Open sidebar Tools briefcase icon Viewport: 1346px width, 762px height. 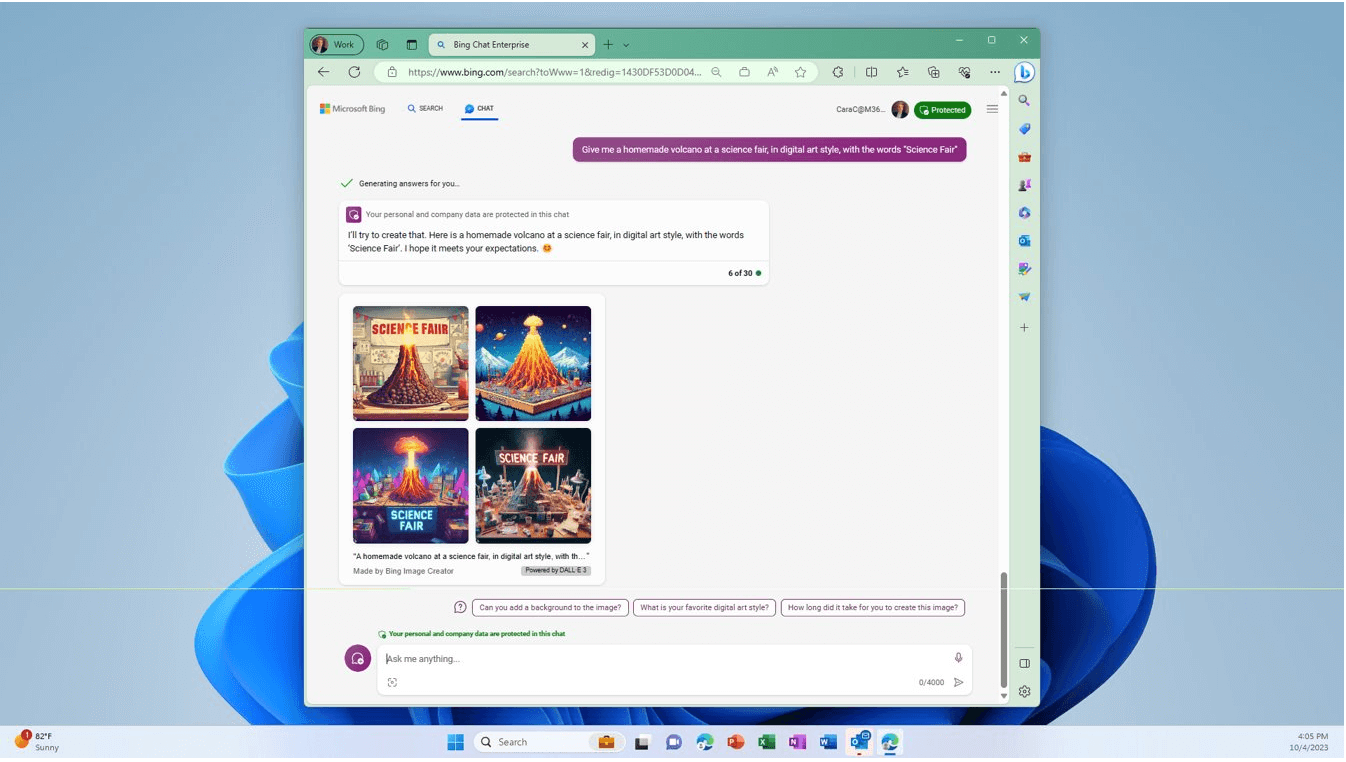click(x=1024, y=157)
